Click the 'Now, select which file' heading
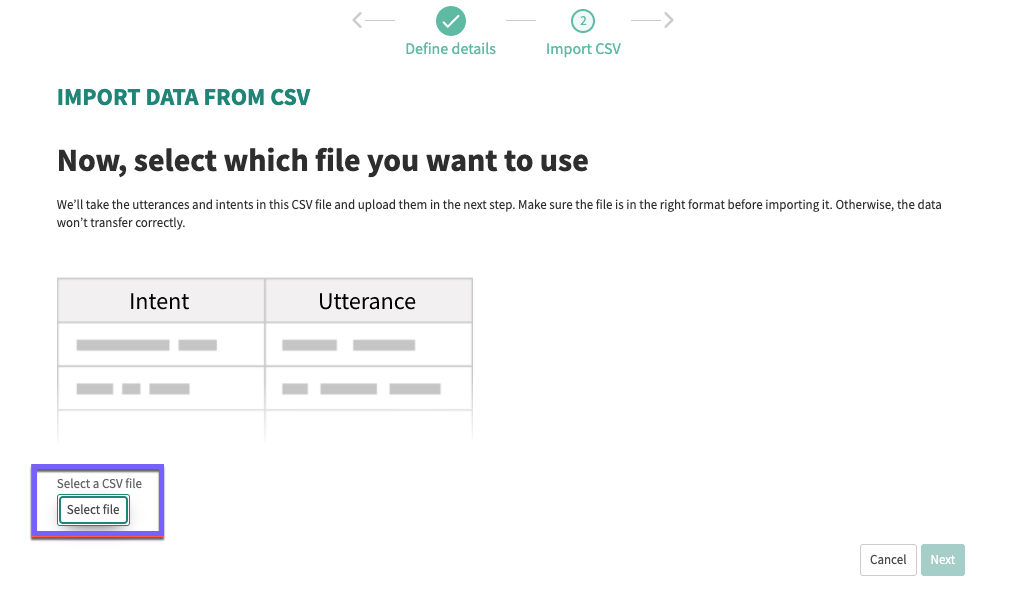 click(322, 161)
